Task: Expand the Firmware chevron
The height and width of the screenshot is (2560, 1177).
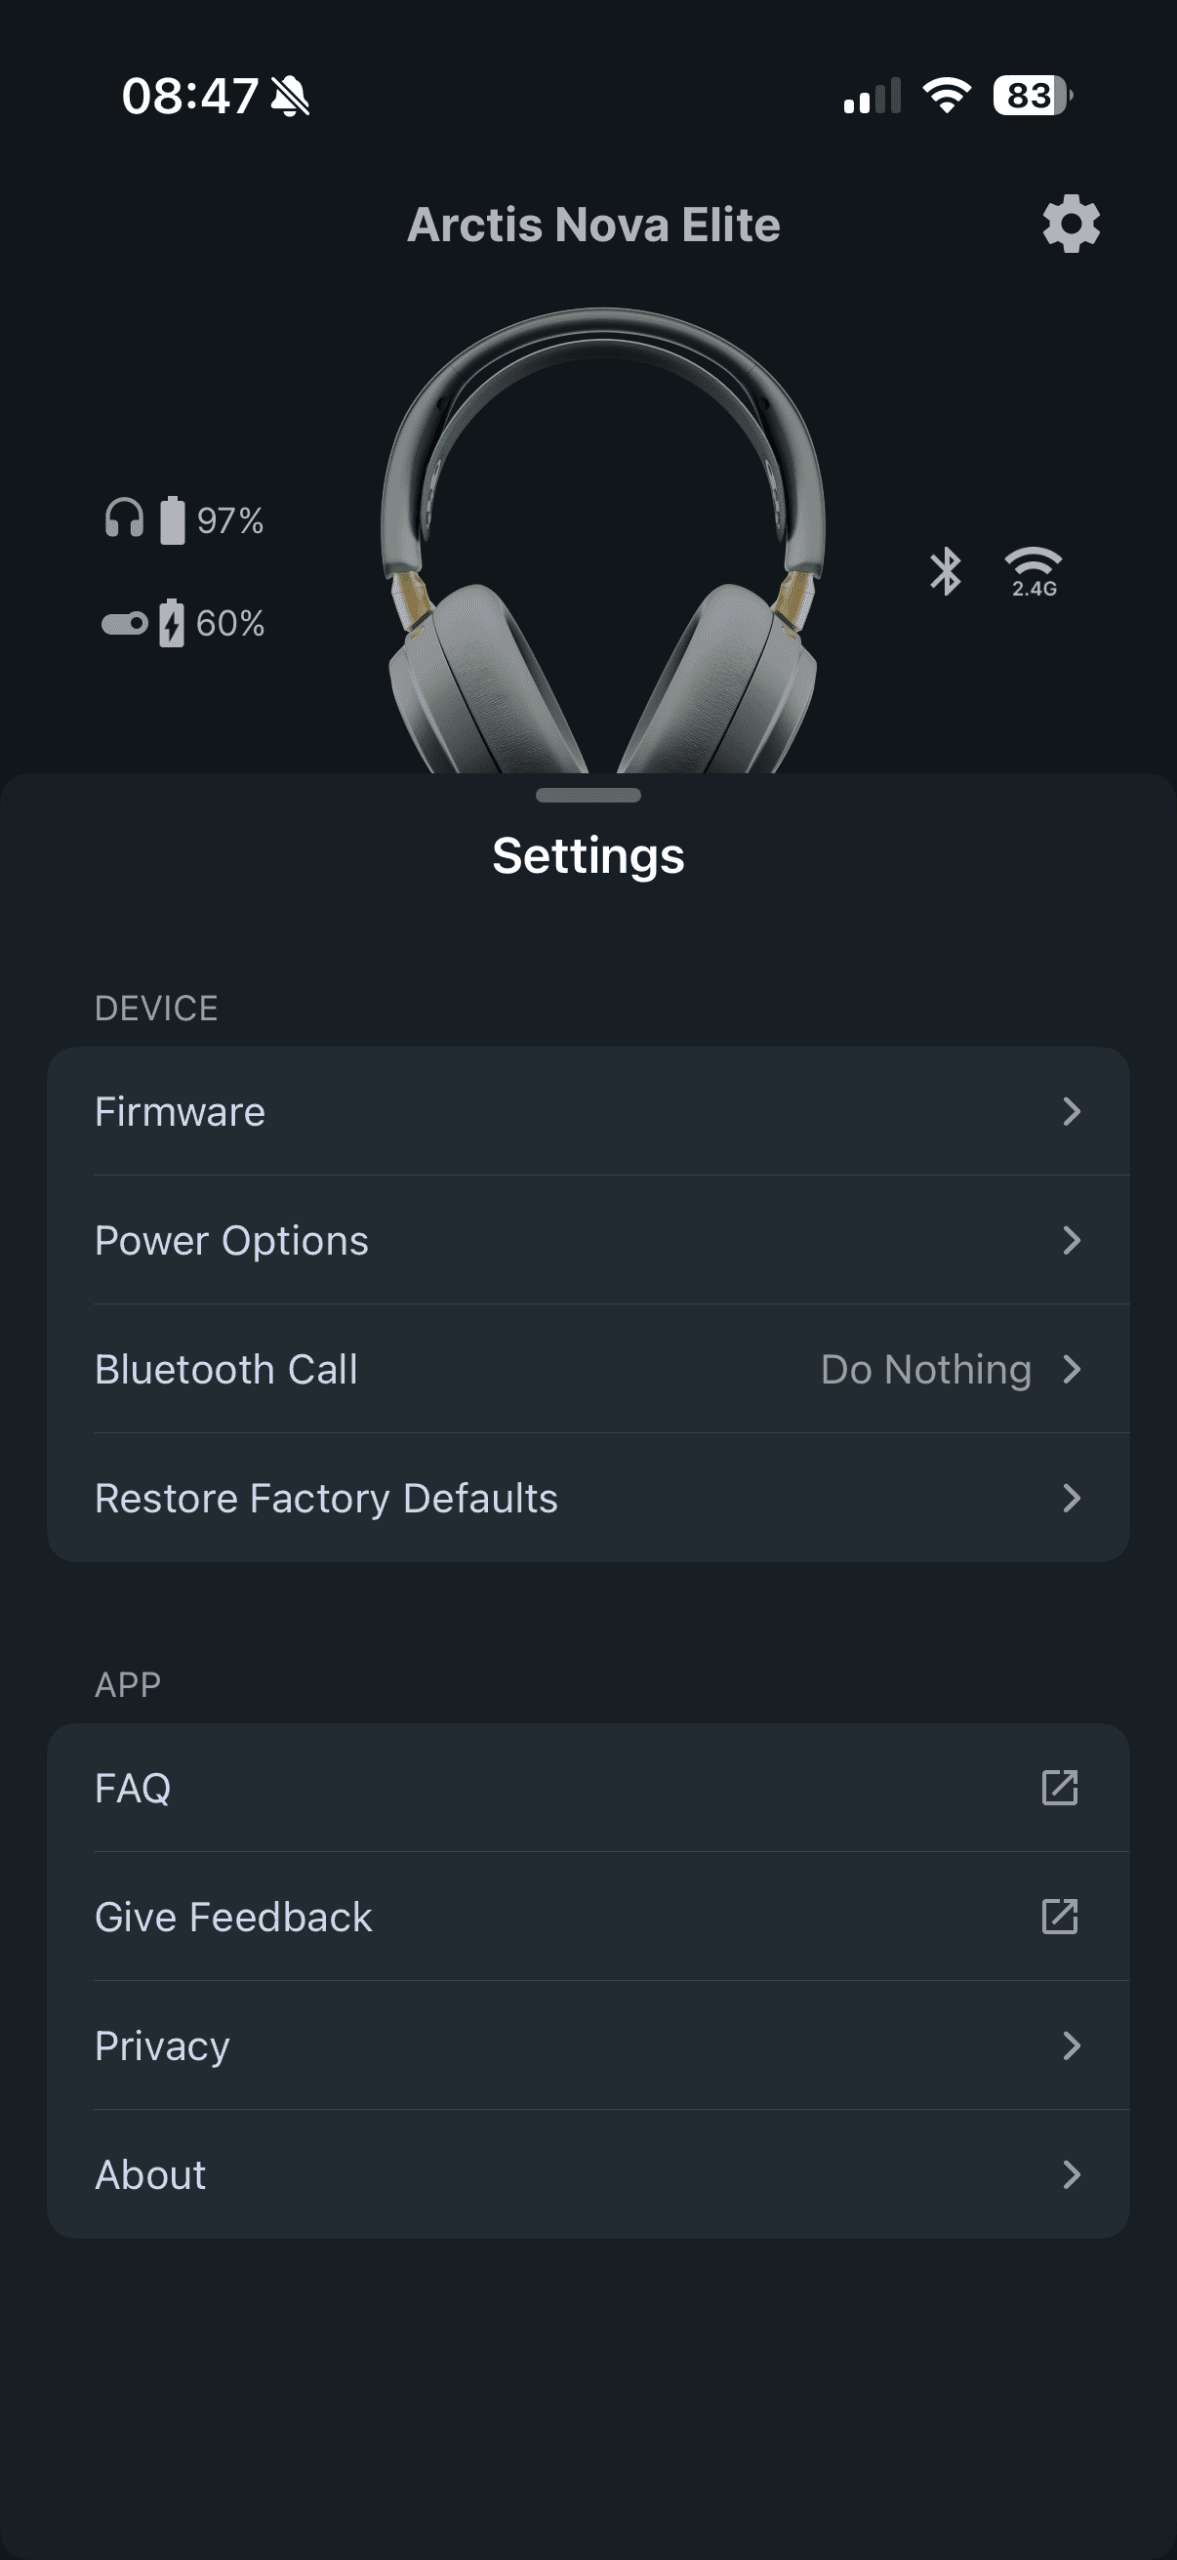Action: point(1071,1111)
